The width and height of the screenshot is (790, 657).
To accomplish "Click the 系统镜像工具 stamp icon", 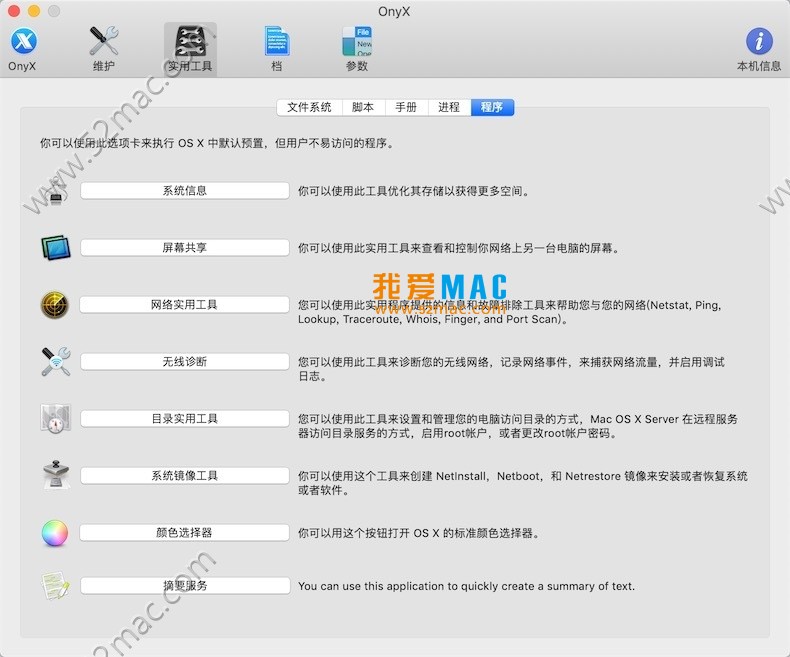I will pyautogui.click(x=55, y=475).
